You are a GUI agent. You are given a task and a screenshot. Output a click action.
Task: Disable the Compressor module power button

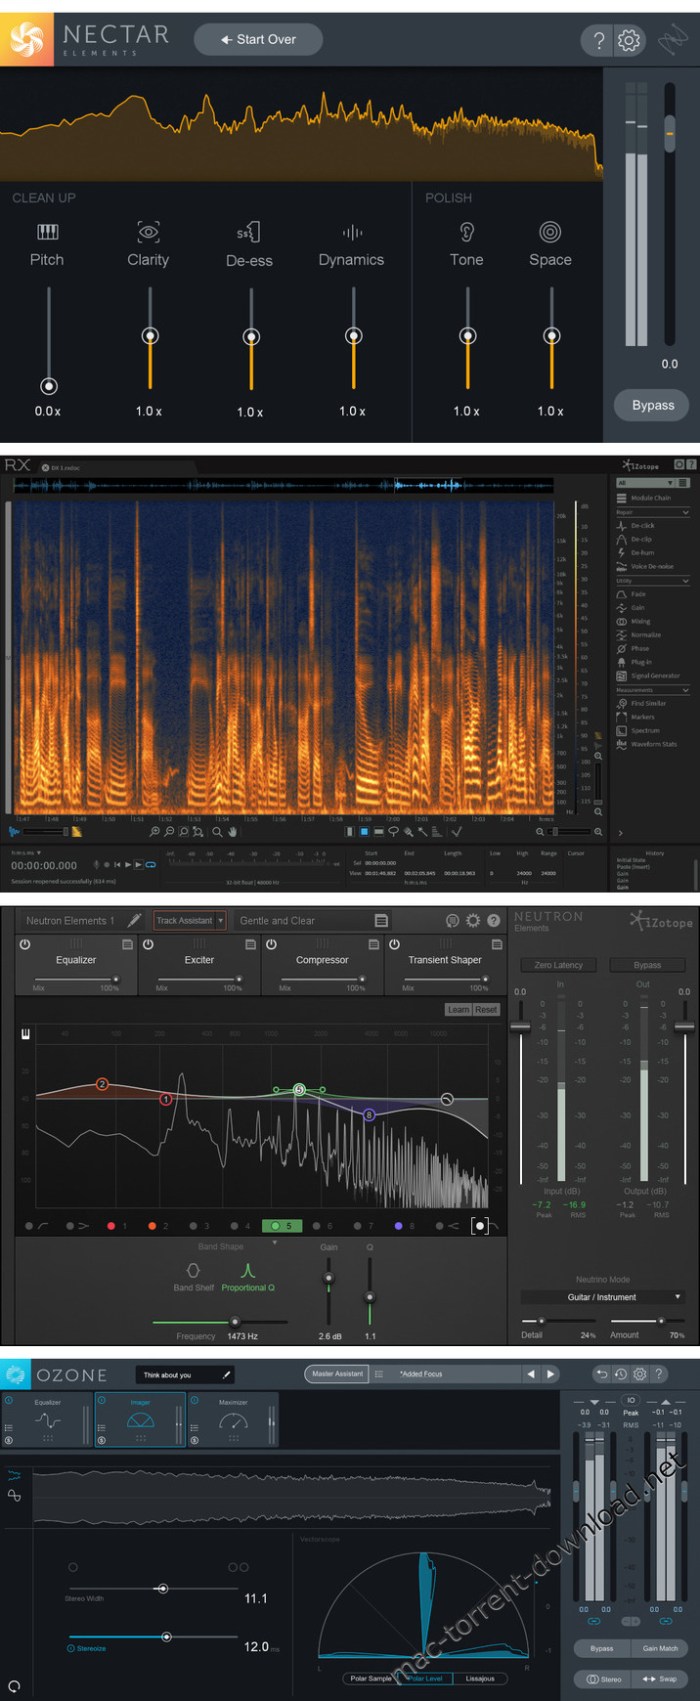[x=271, y=944]
